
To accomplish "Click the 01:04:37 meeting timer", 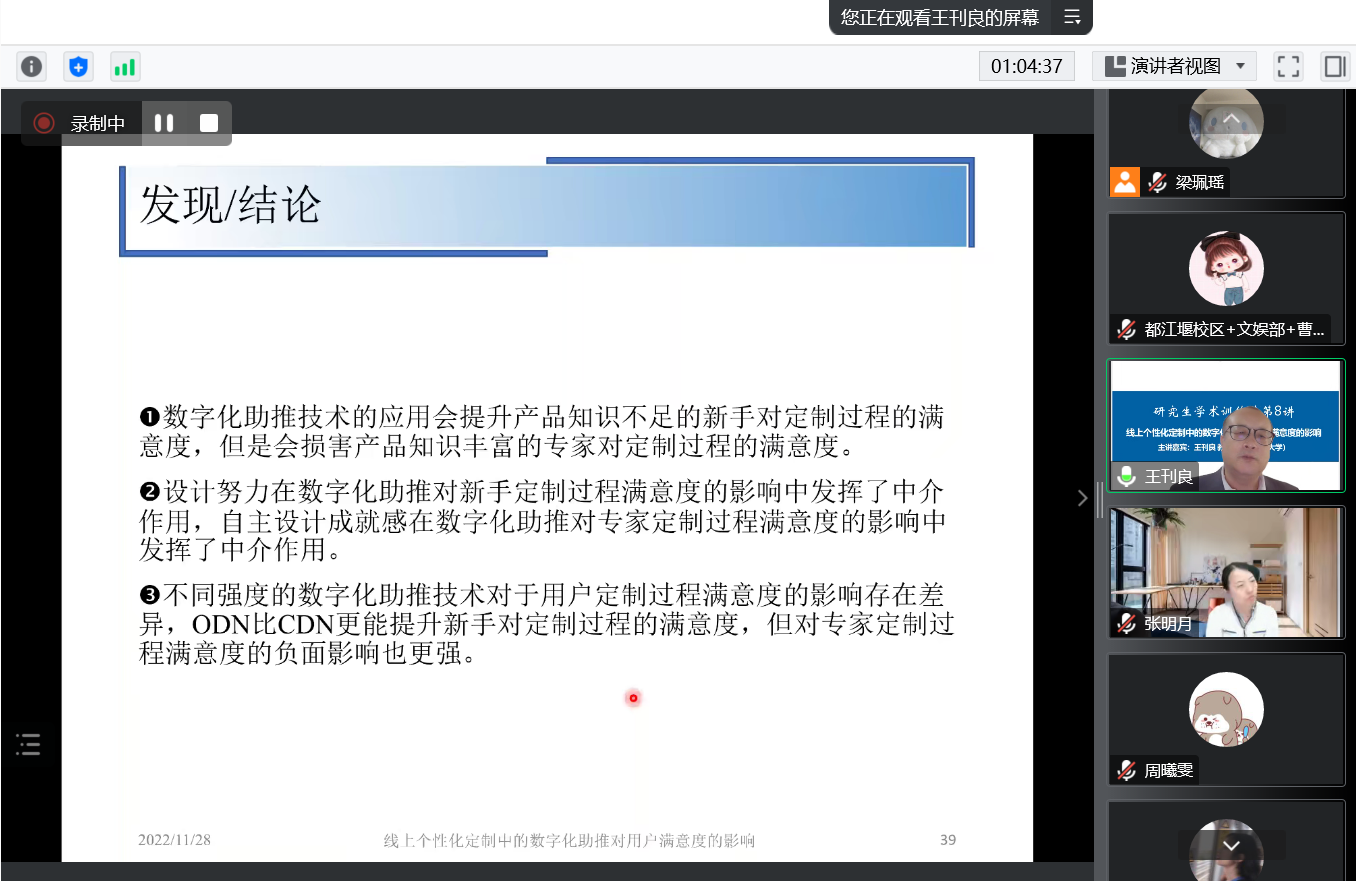I will click(x=1026, y=67).
